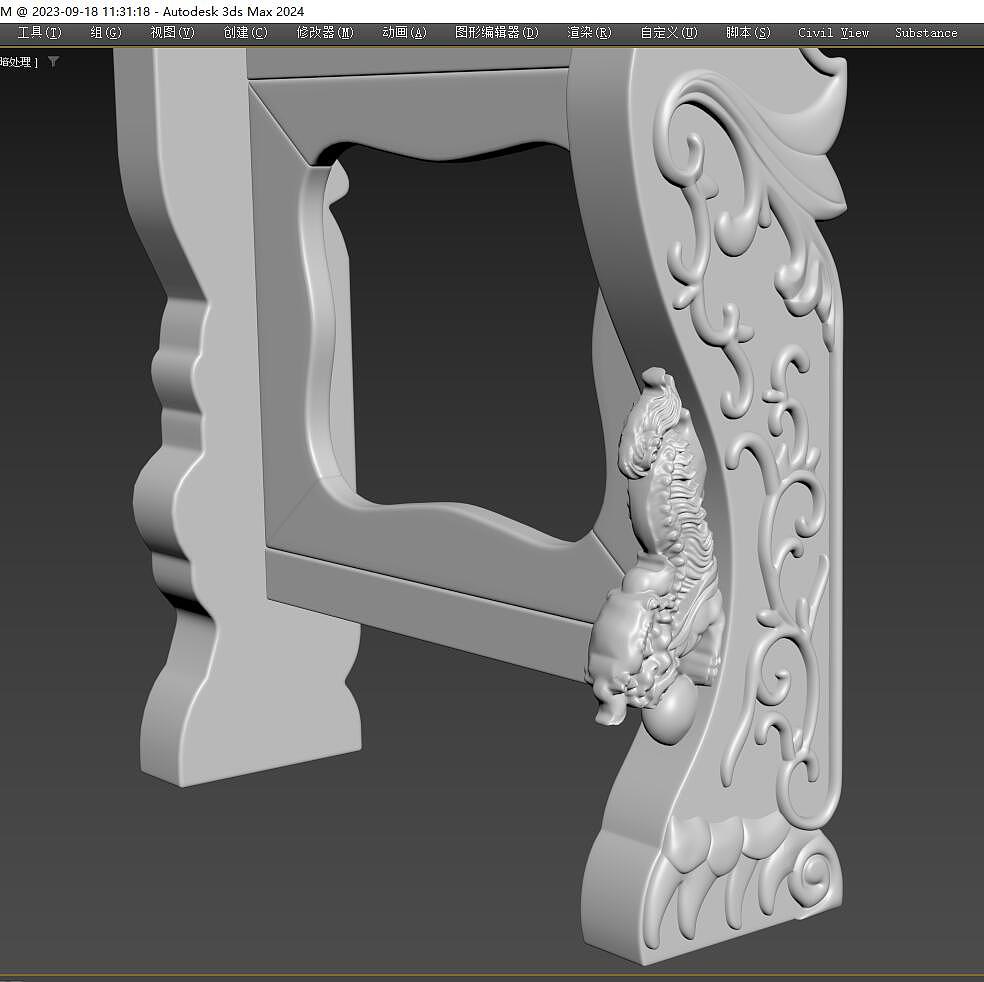Image resolution: width=984 pixels, height=982 pixels.
Task: Open the 修改器(M) menu
Action: [325, 32]
